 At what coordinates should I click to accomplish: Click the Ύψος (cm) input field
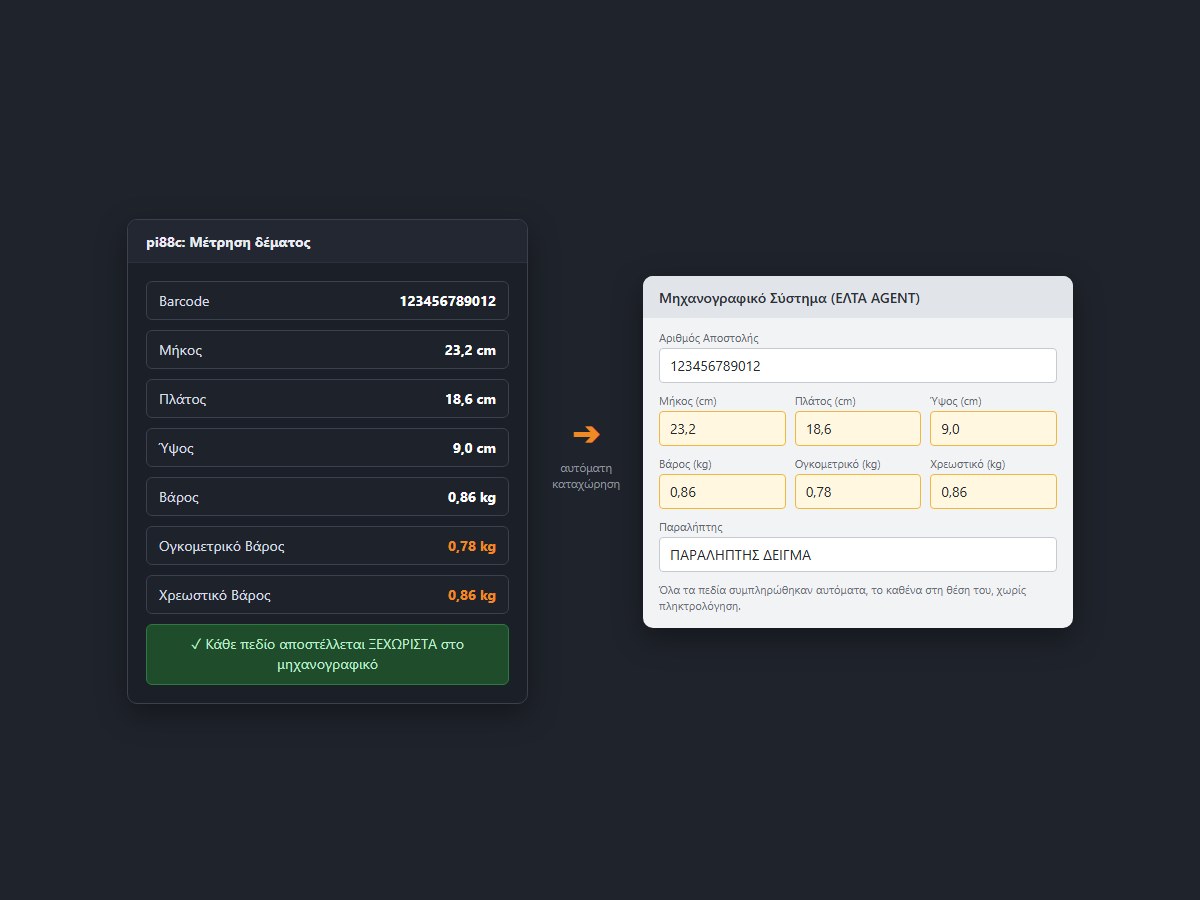click(993, 429)
